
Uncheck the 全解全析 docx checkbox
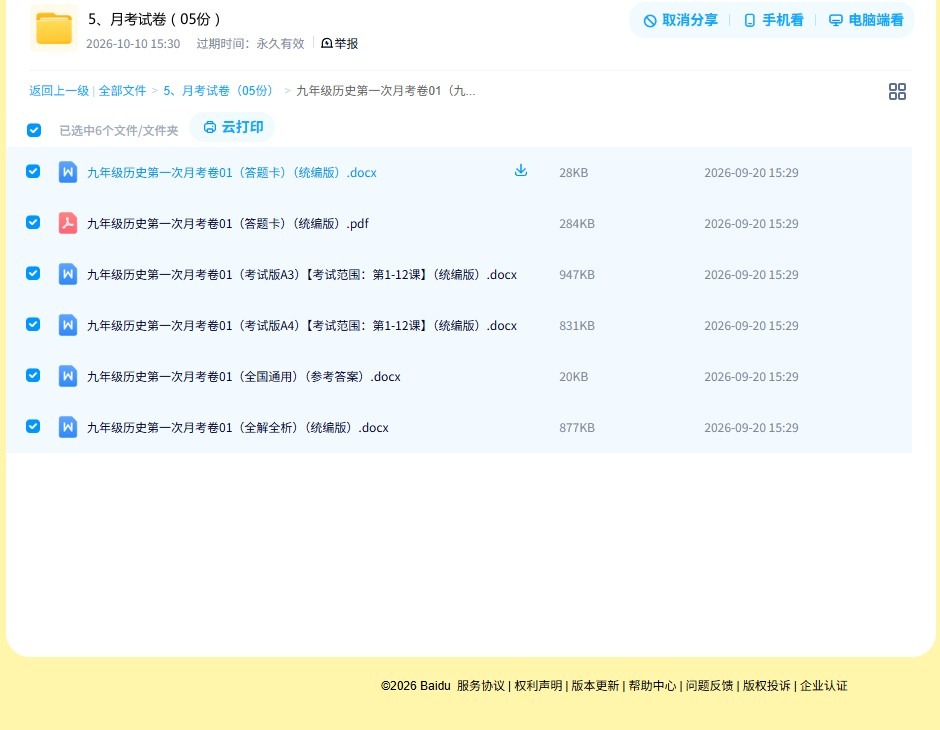[33, 426]
